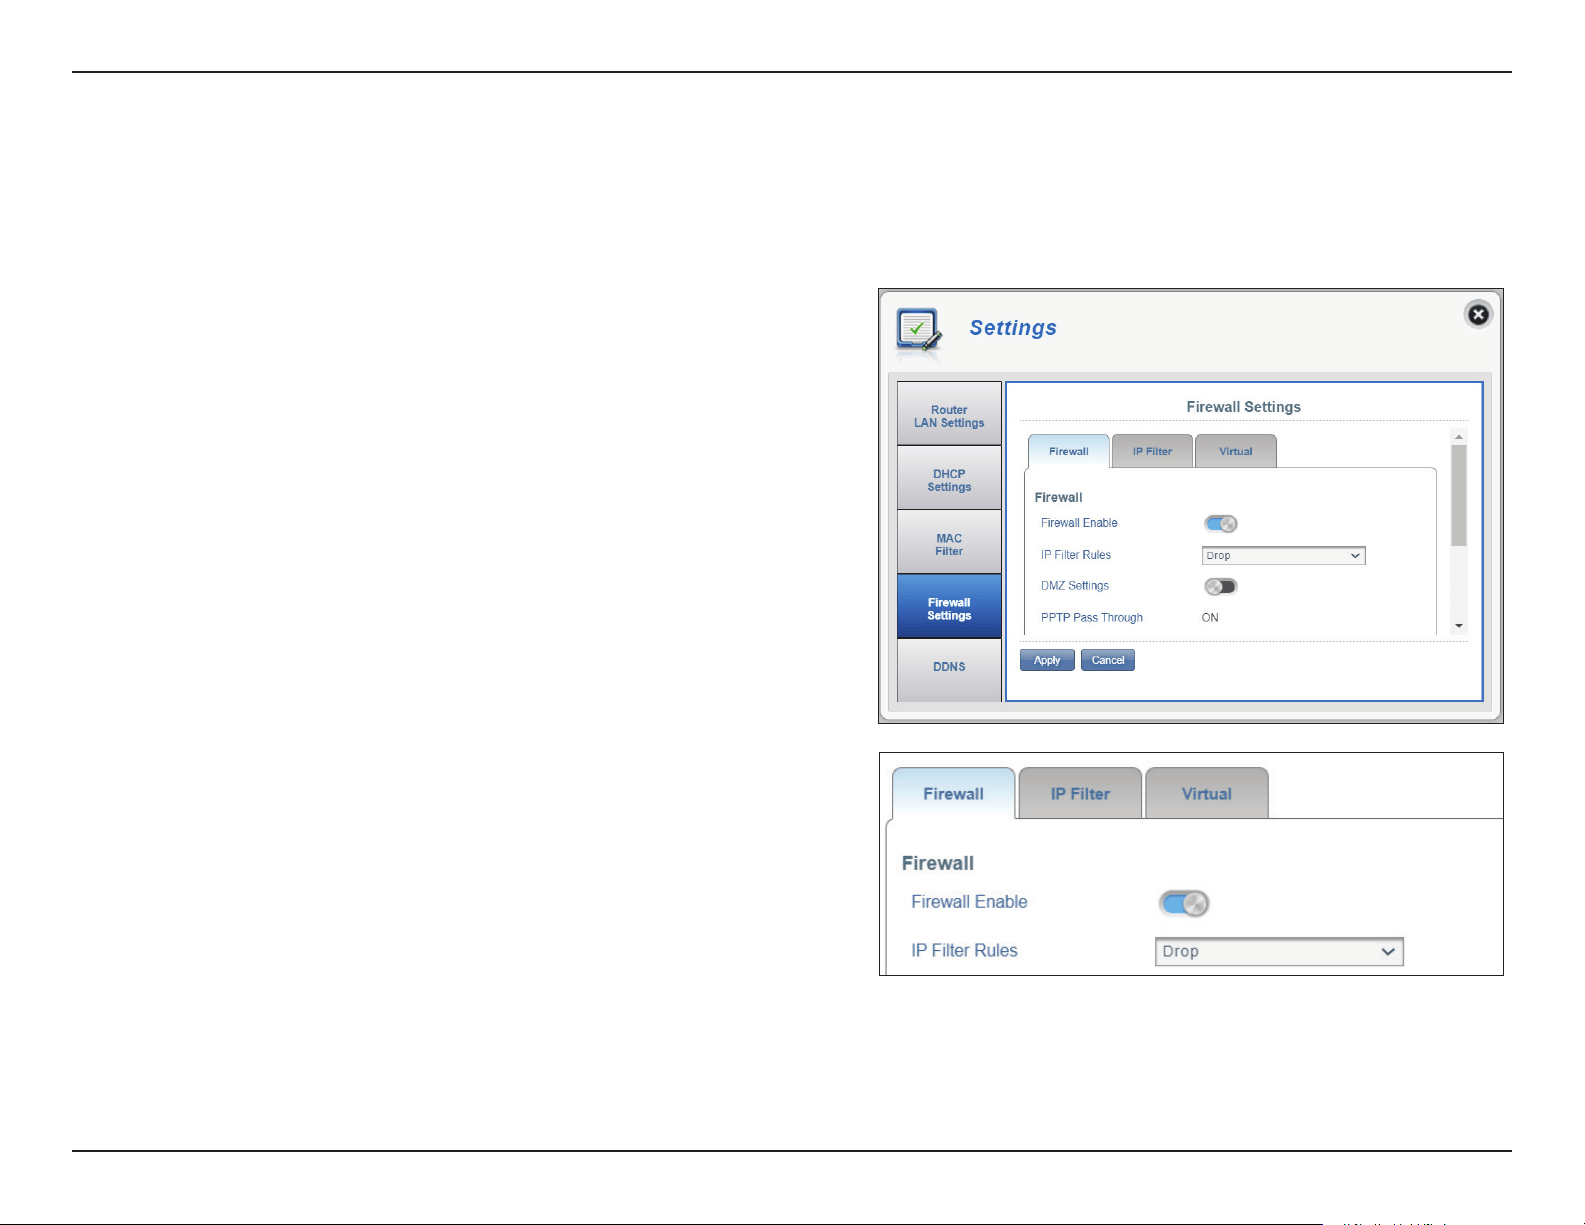This screenshot has width=1585, height=1225.
Task: Open DHCP Settings section
Action: (x=949, y=479)
